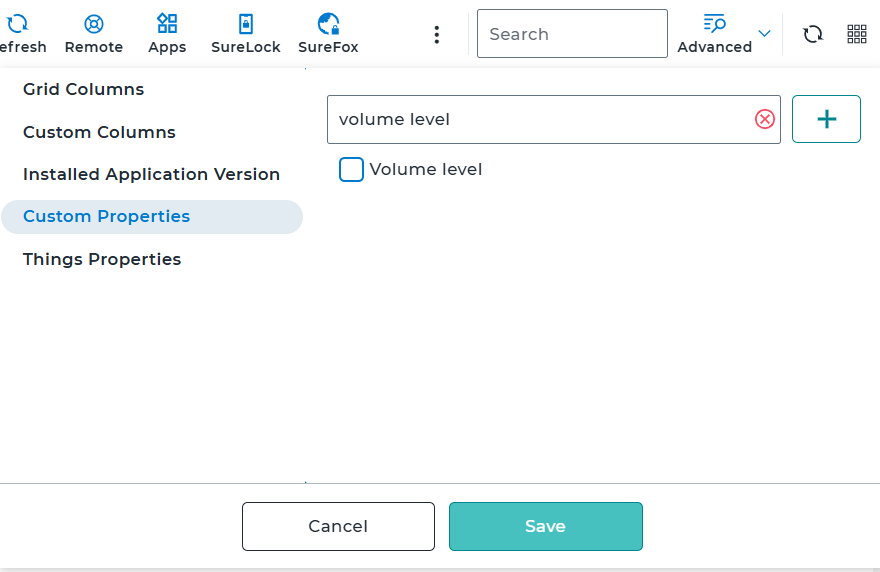
Task: Go to Things Properties section
Action: 102,260
